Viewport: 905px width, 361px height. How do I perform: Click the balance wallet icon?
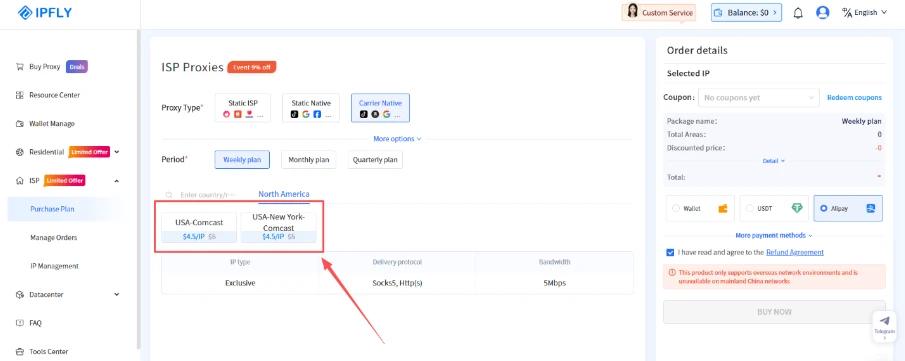719,13
